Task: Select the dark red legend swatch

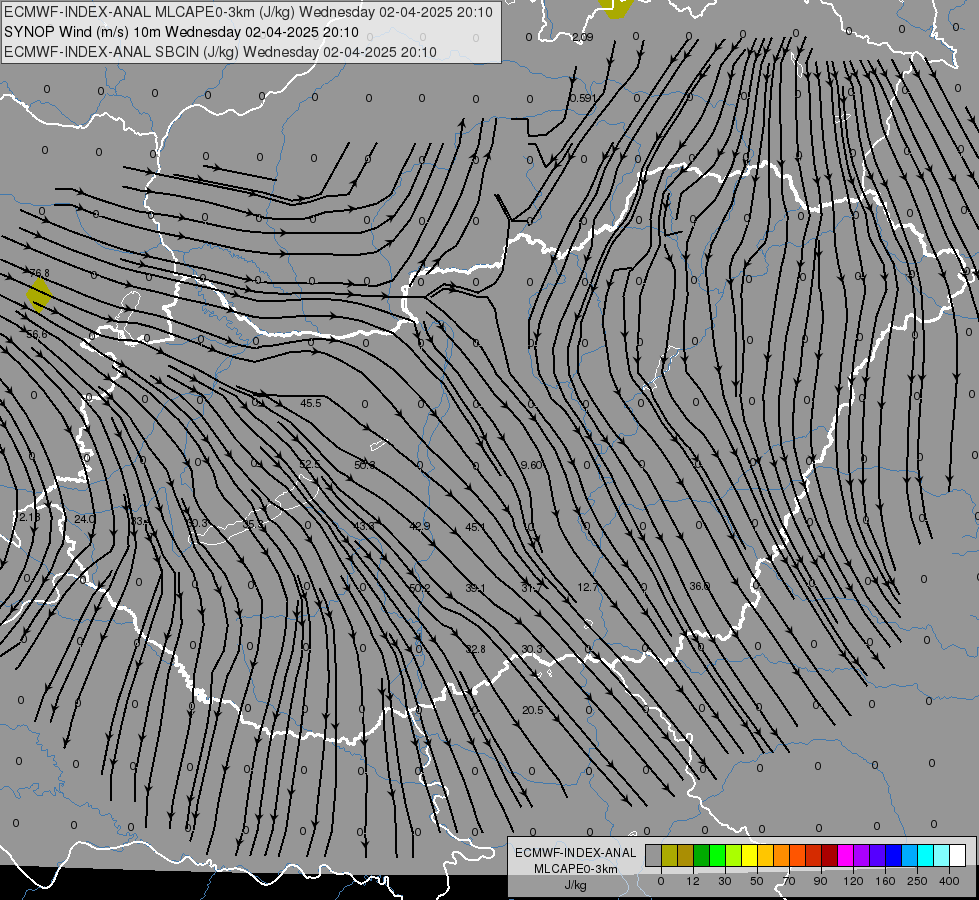Action: 829,855
